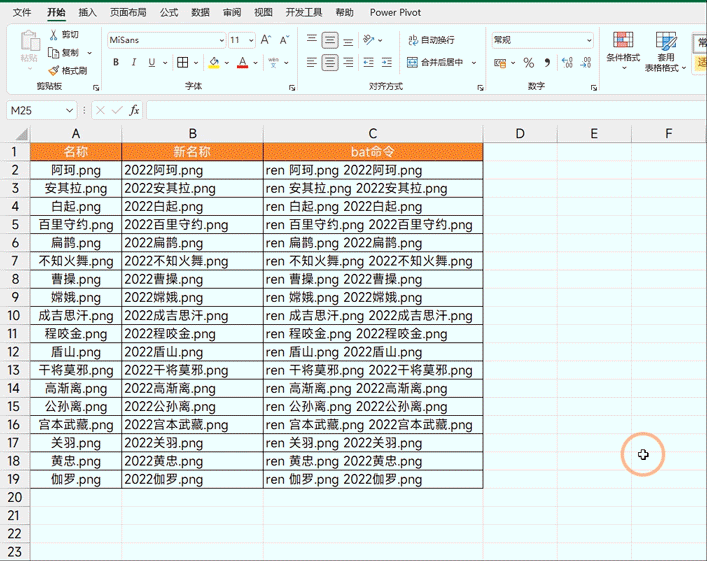The height and width of the screenshot is (561, 707).
Task: Click the select-all corner triangle
Action: (x=21, y=134)
